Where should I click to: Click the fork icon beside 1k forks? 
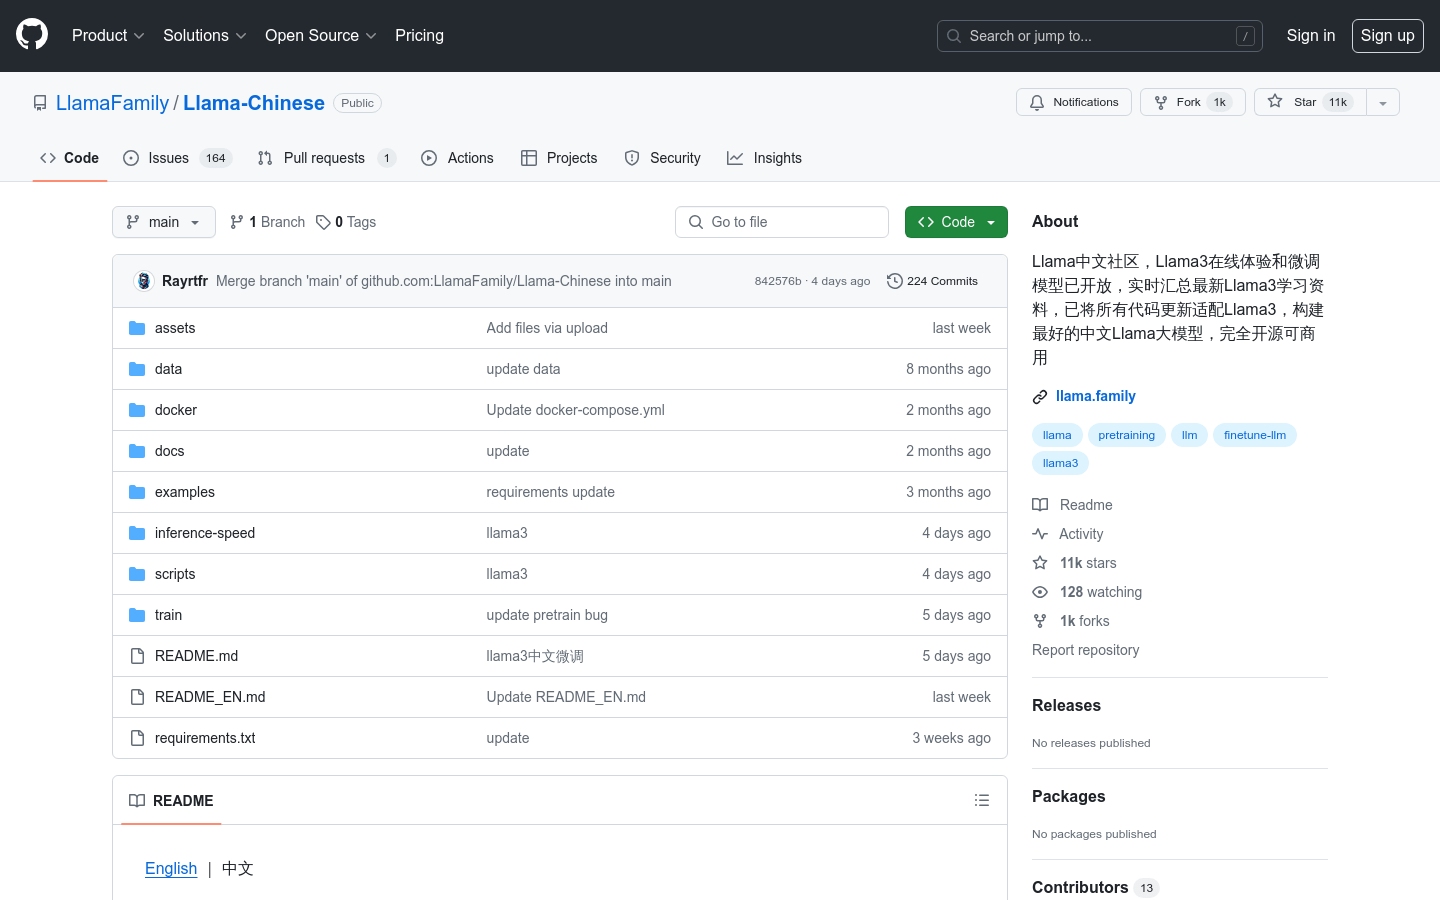1040,621
